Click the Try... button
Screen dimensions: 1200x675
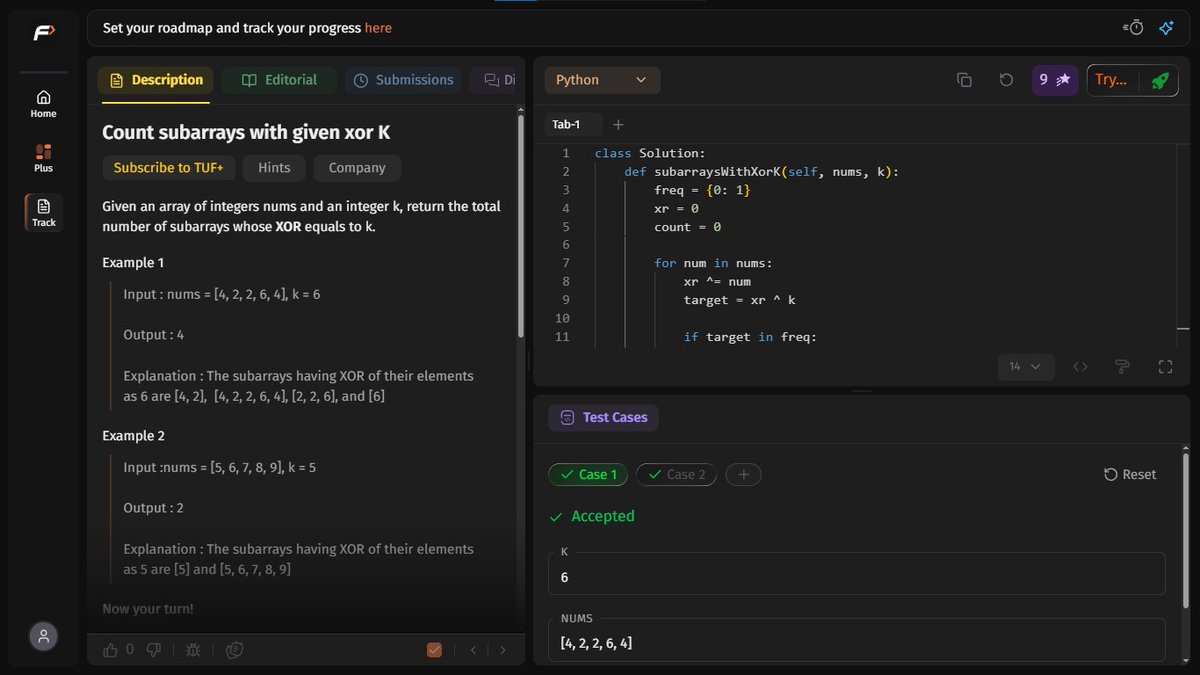(1111, 80)
